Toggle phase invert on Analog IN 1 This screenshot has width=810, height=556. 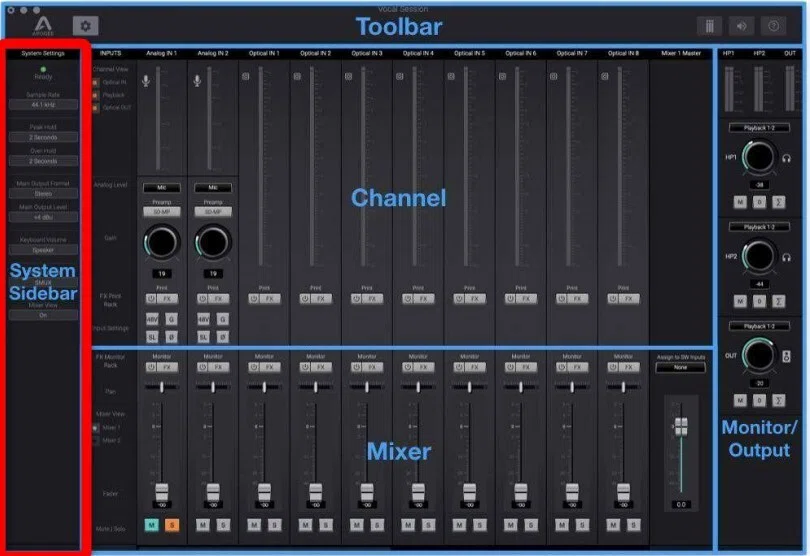click(x=172, y=337)
